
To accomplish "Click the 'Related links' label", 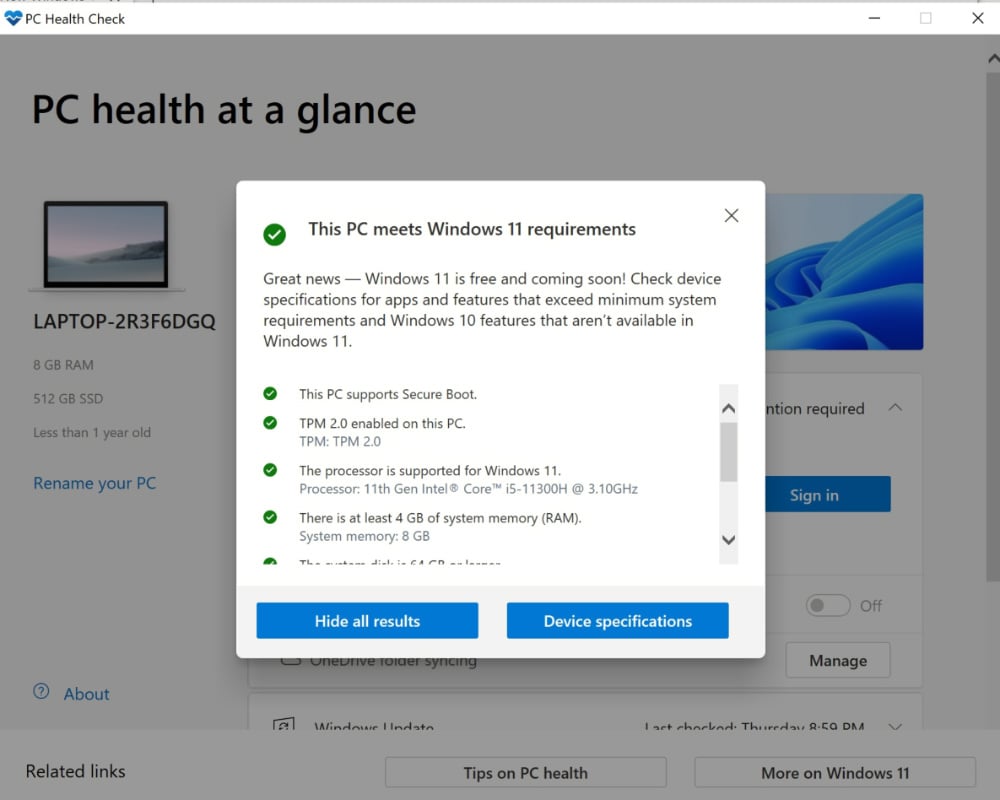I will pos(75,771).
